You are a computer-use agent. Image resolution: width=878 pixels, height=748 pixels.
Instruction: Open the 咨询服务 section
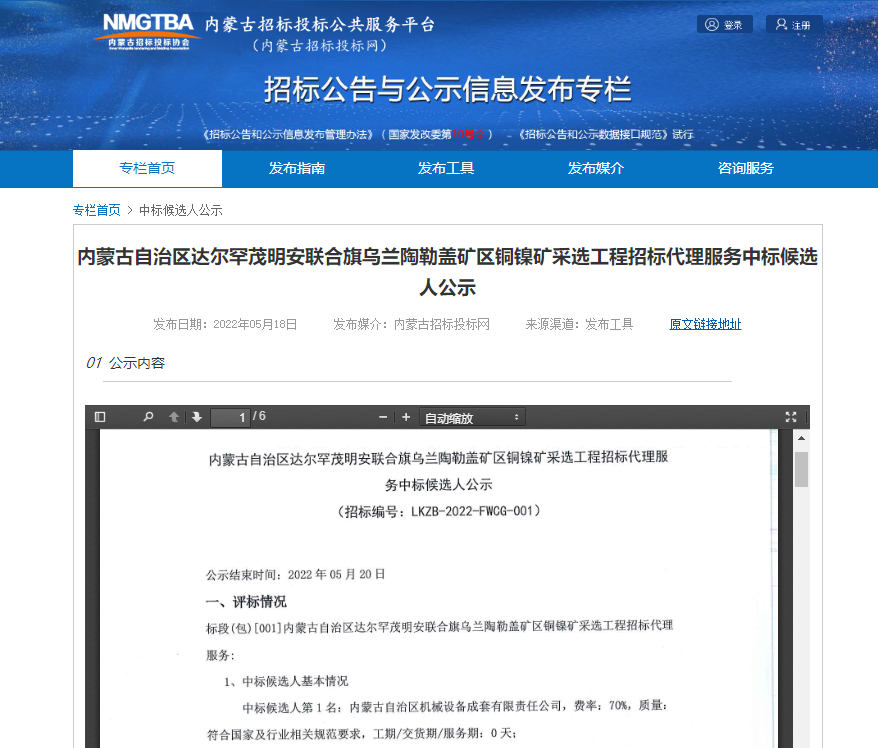click(744, 168)
